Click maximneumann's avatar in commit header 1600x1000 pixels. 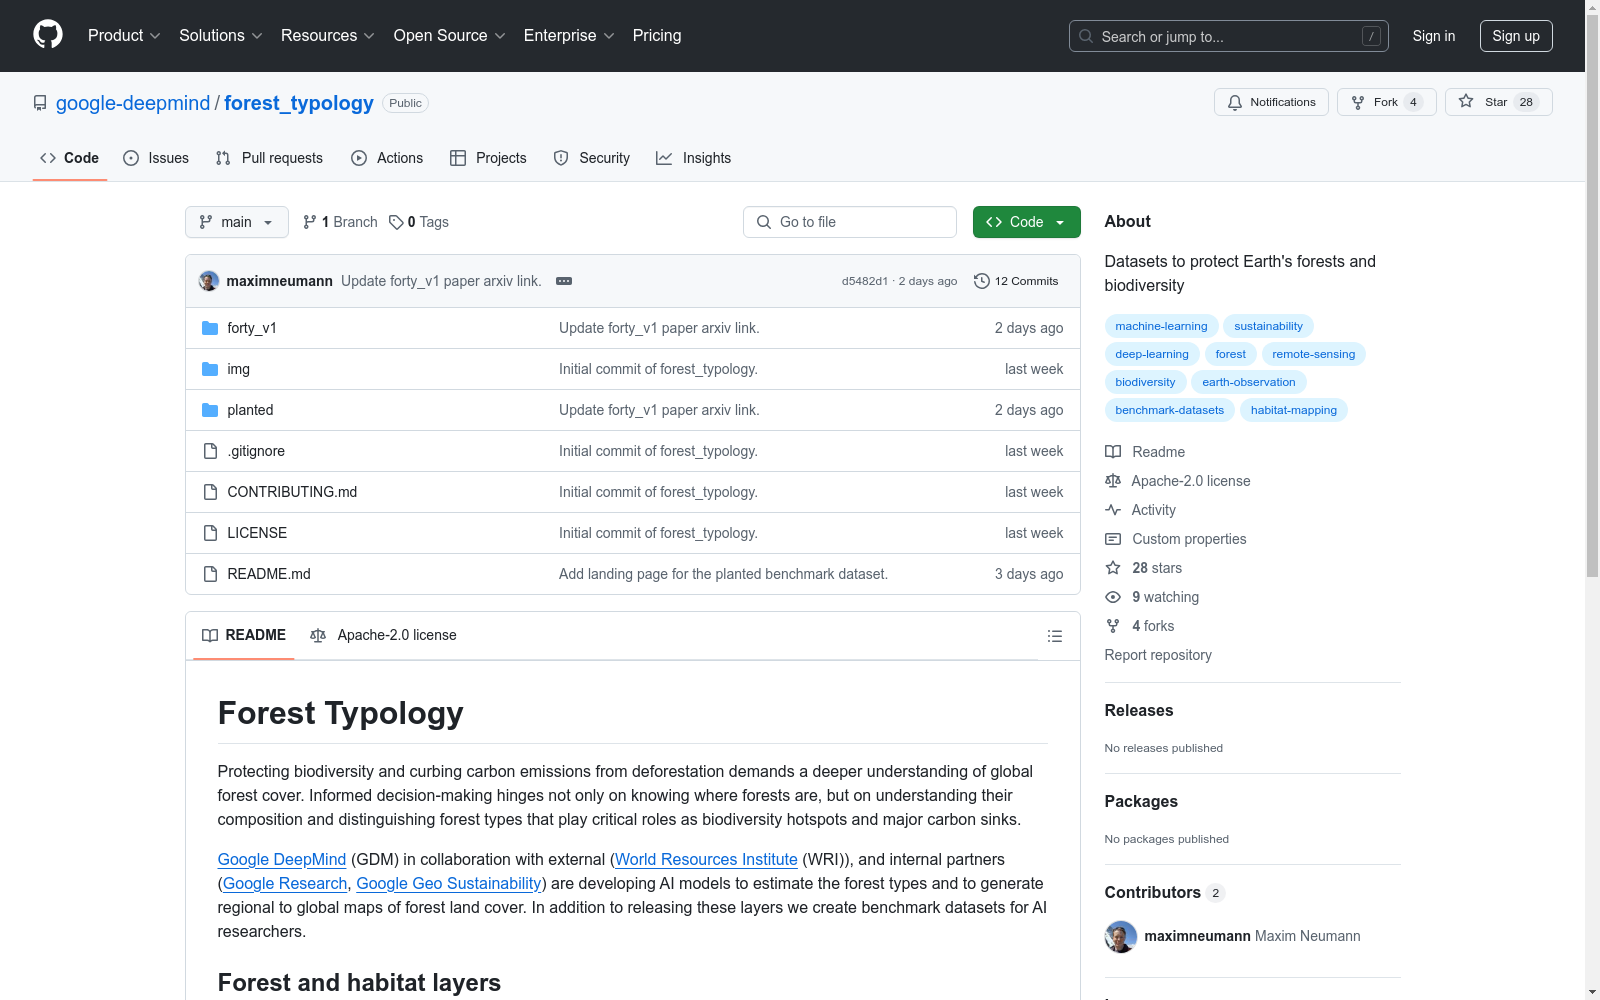(x=209, y=281)
